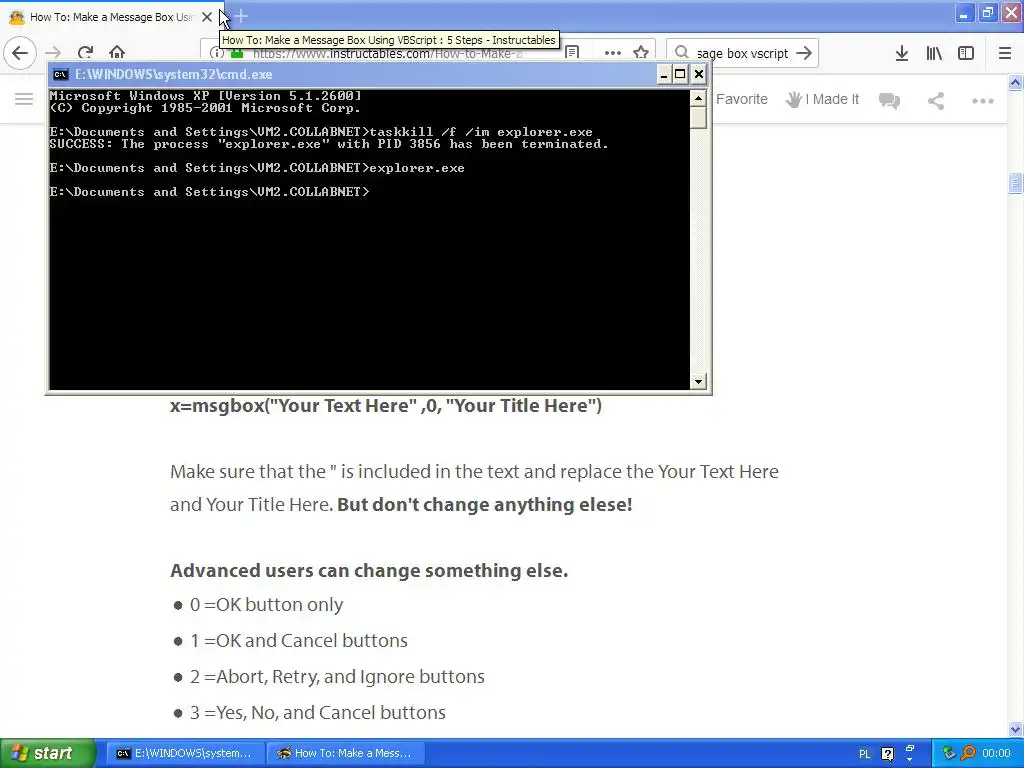Open a new tab with plus button
1024x768 pixels.
pos(241,16)
